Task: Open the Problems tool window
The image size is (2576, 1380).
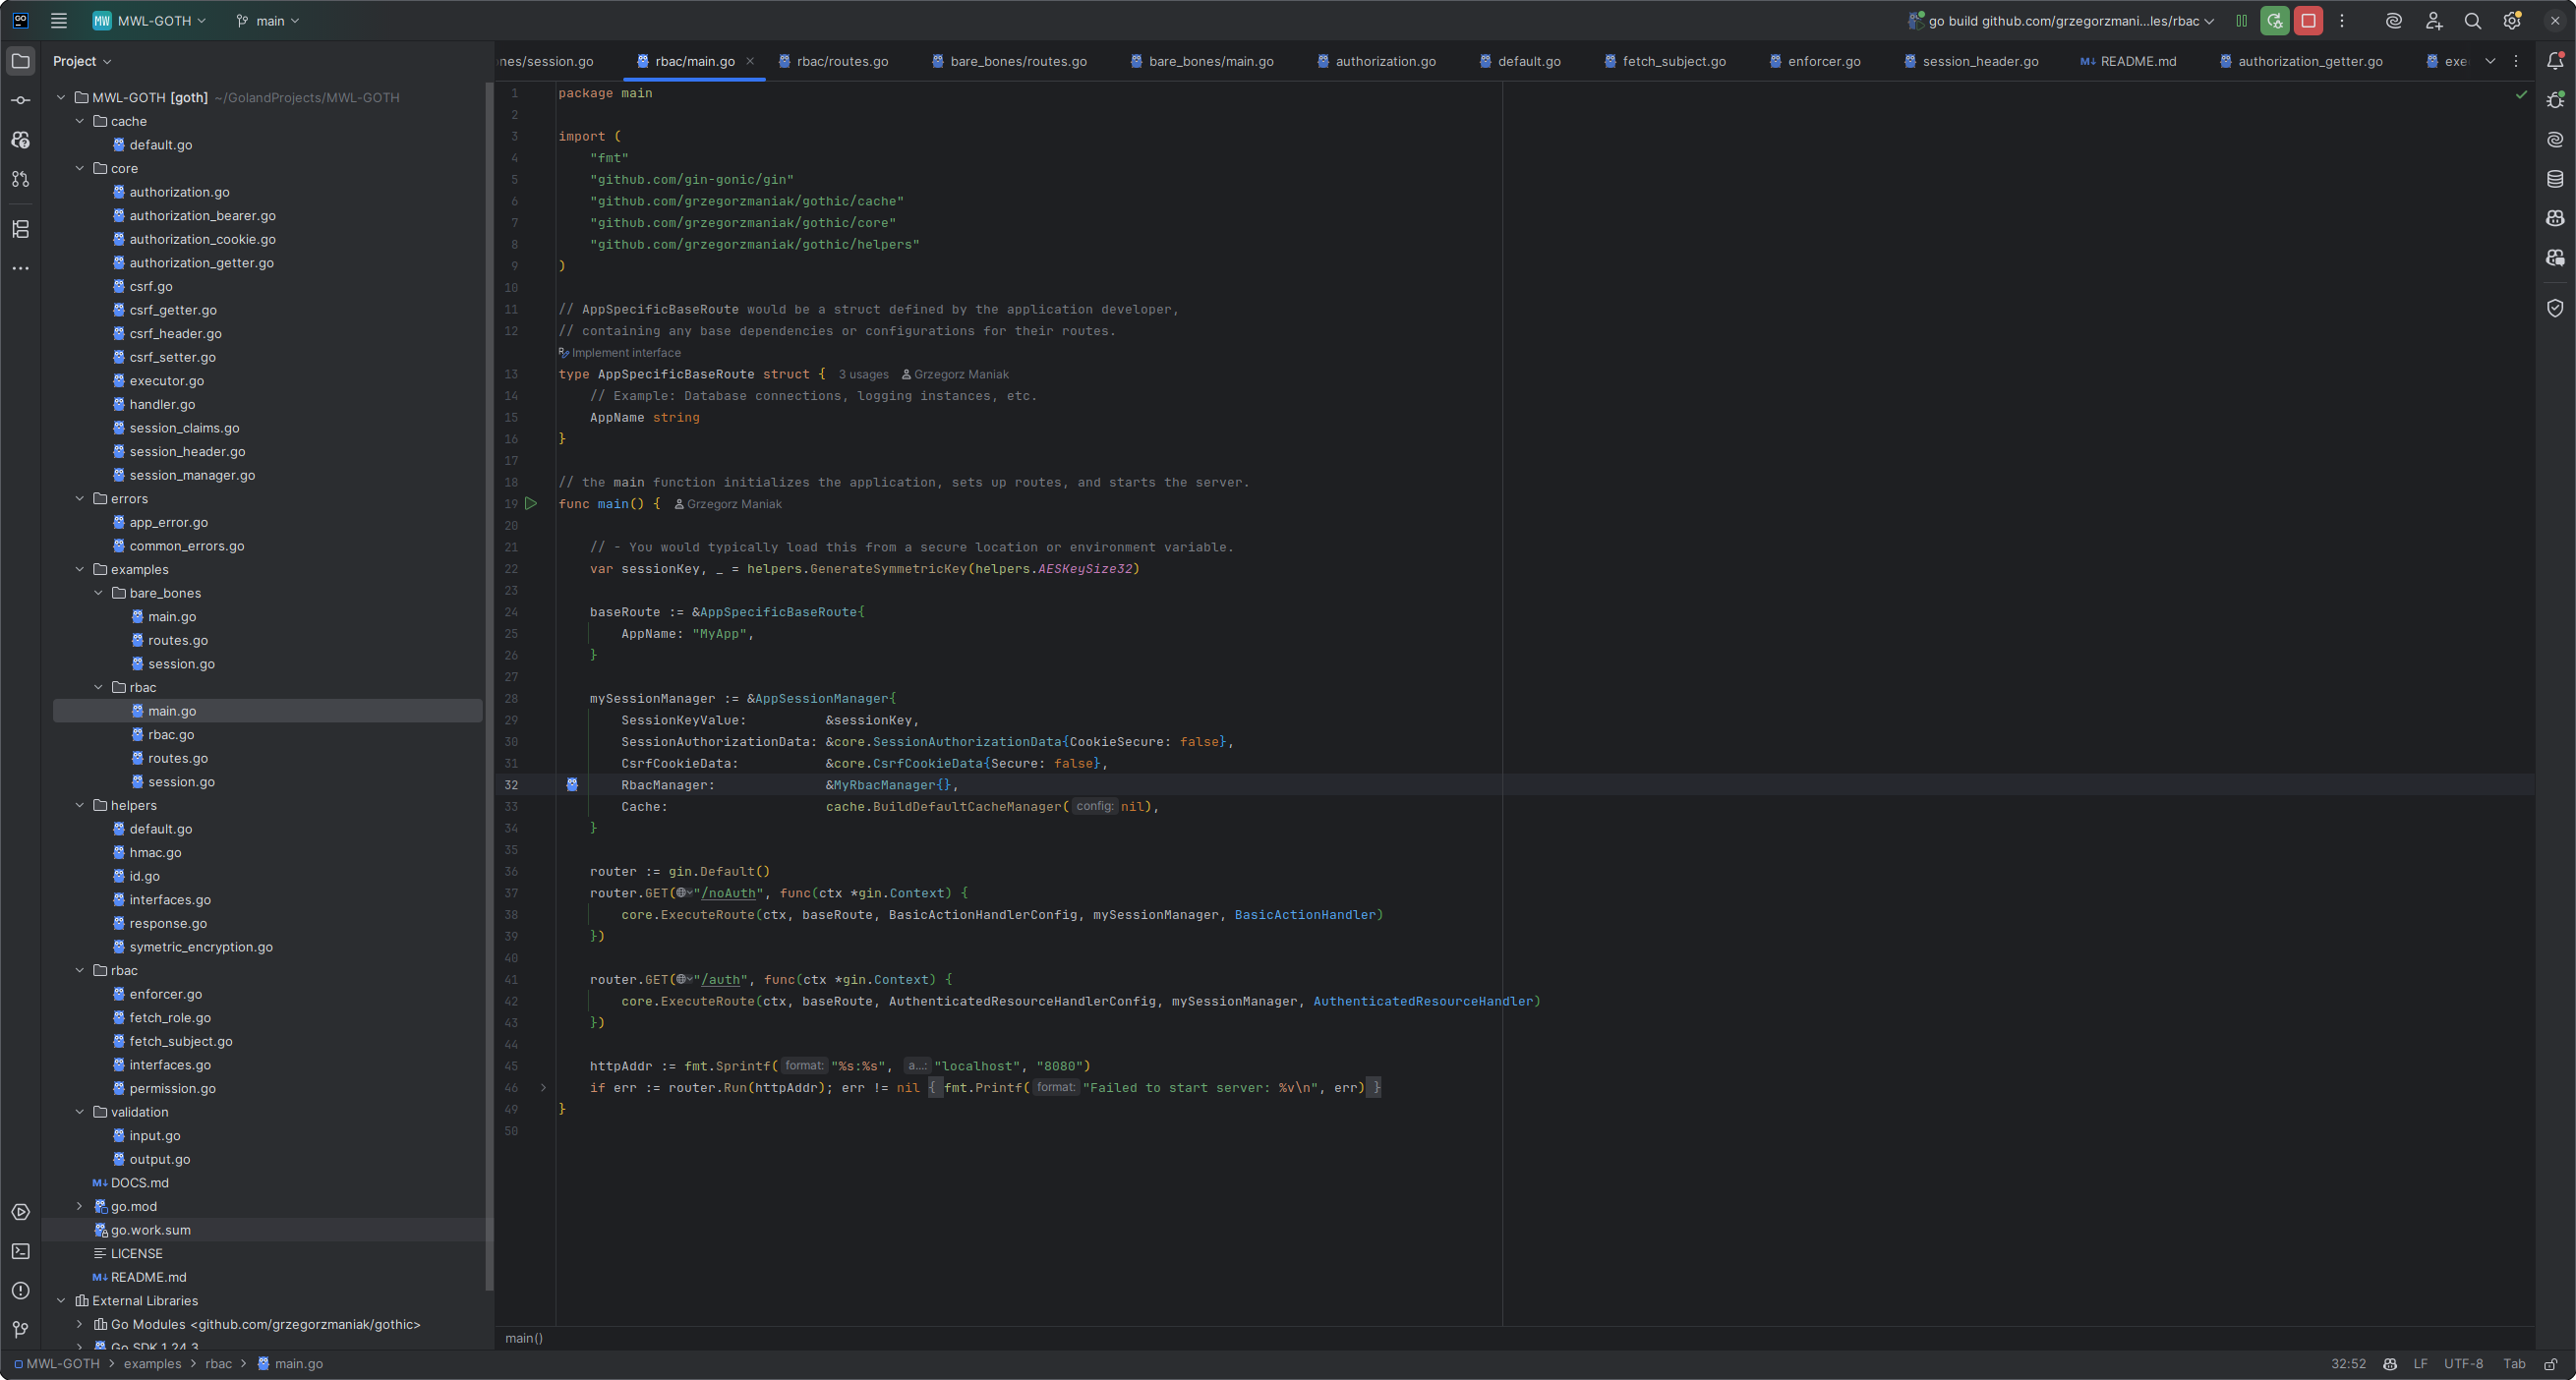Action: click(20, 1290)
